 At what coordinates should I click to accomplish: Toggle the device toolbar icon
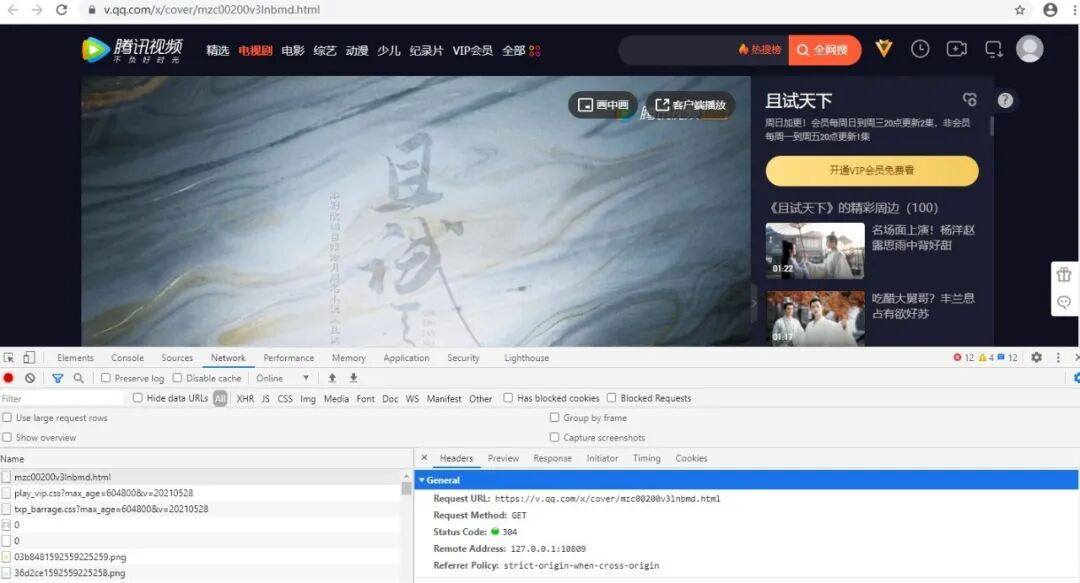pos(29,358)
